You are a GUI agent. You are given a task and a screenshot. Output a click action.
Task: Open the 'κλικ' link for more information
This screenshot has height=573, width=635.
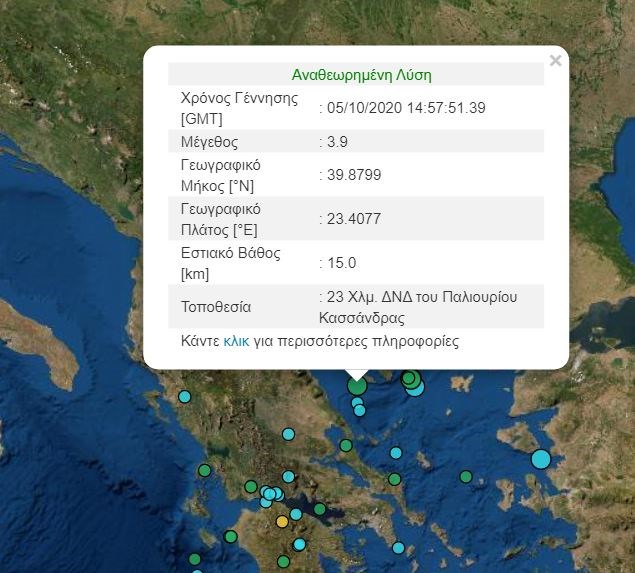[236, 341]
